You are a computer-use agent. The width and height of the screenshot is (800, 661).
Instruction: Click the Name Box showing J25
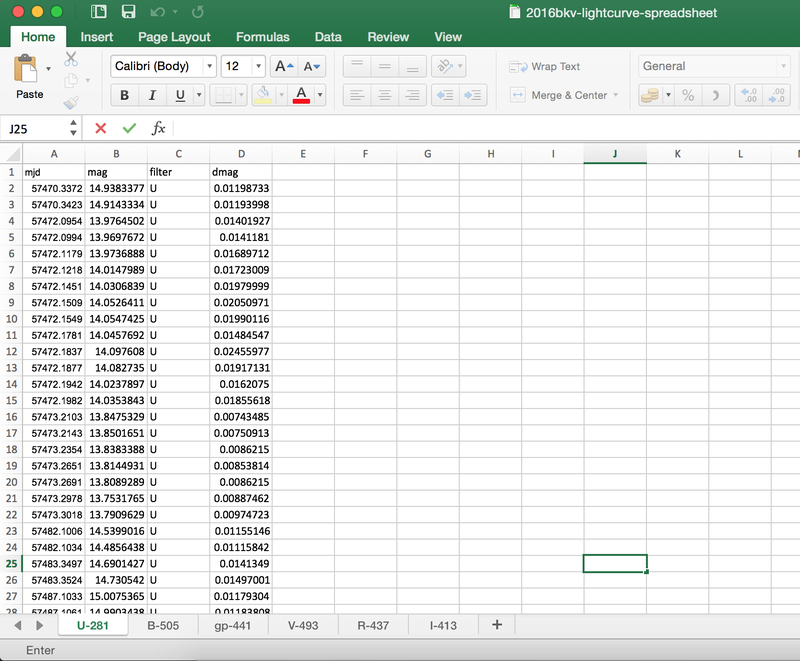click(34, 128)
